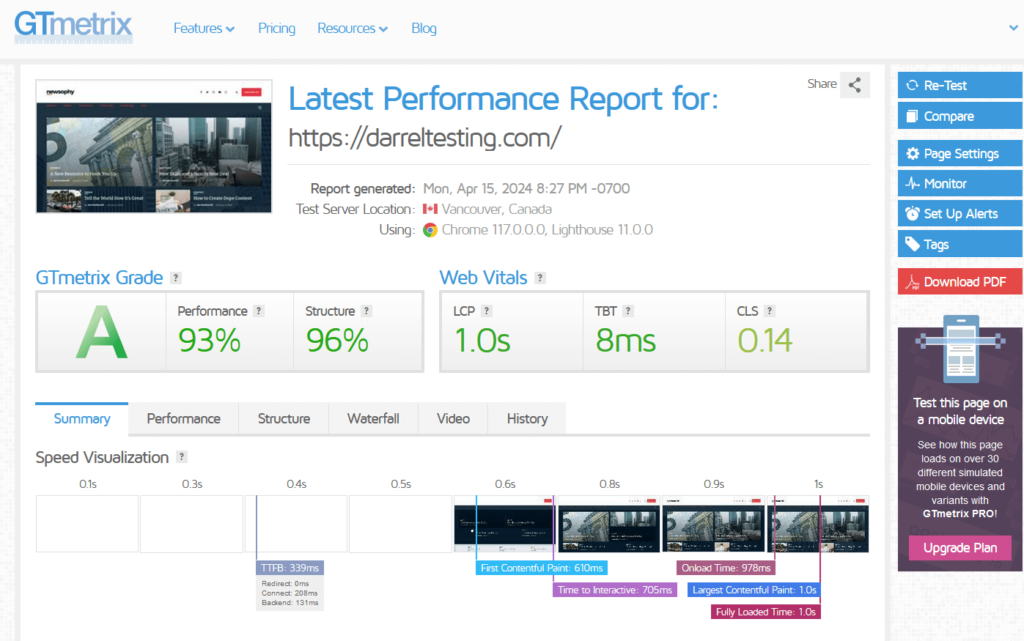Open the site screenshot thumbnail

[x=153, y=146]
